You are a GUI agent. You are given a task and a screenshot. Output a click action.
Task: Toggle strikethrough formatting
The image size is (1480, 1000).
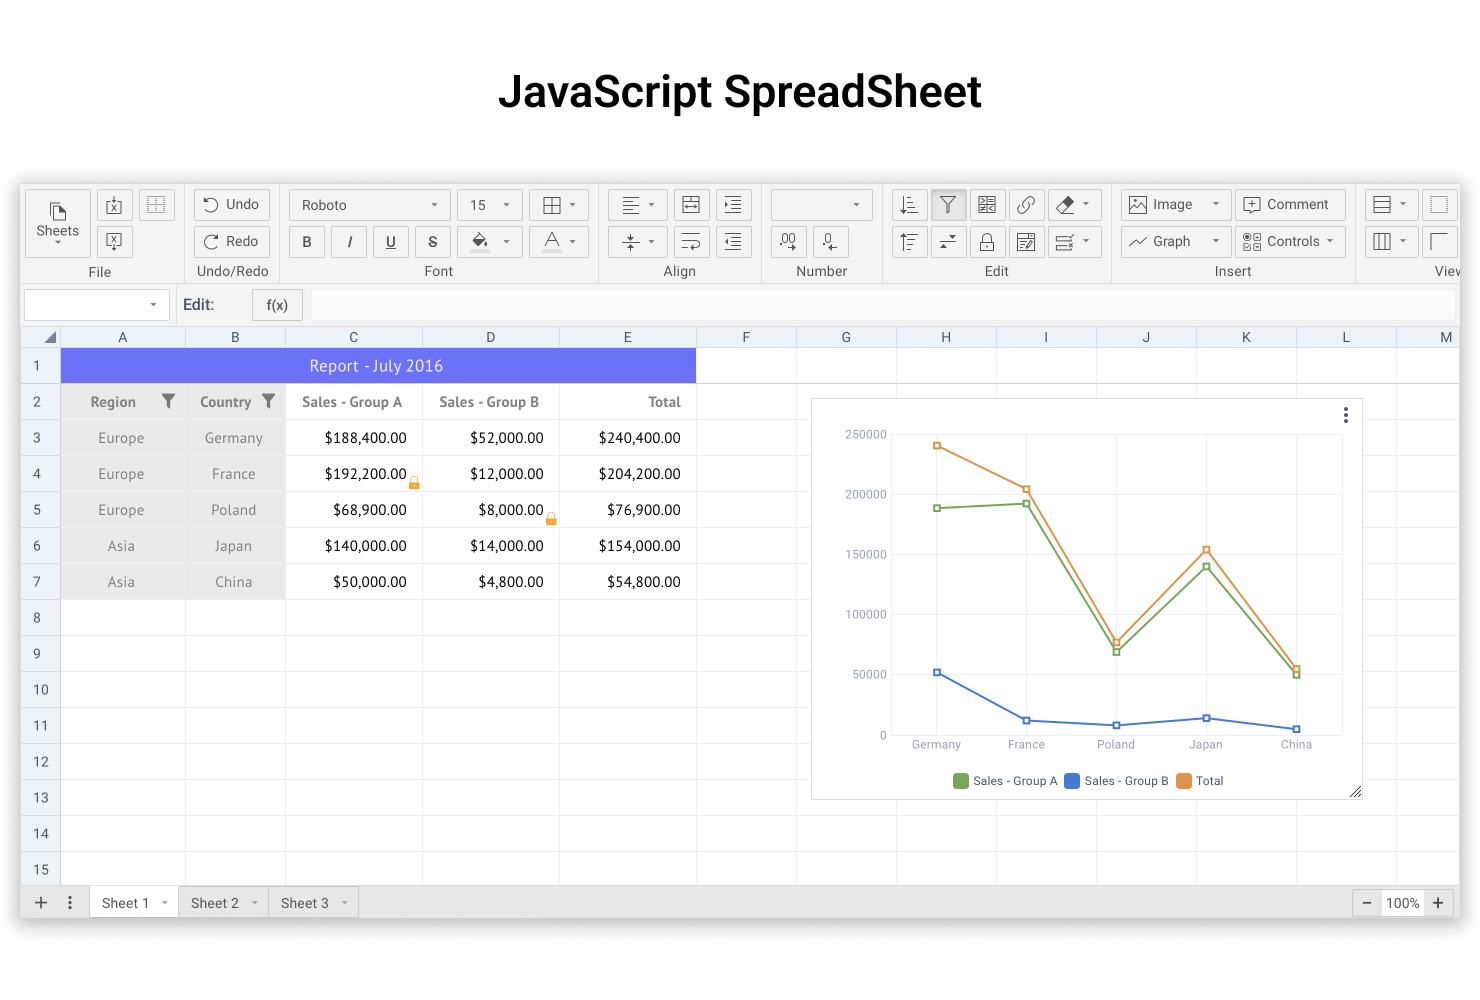(x=433, y=241)
